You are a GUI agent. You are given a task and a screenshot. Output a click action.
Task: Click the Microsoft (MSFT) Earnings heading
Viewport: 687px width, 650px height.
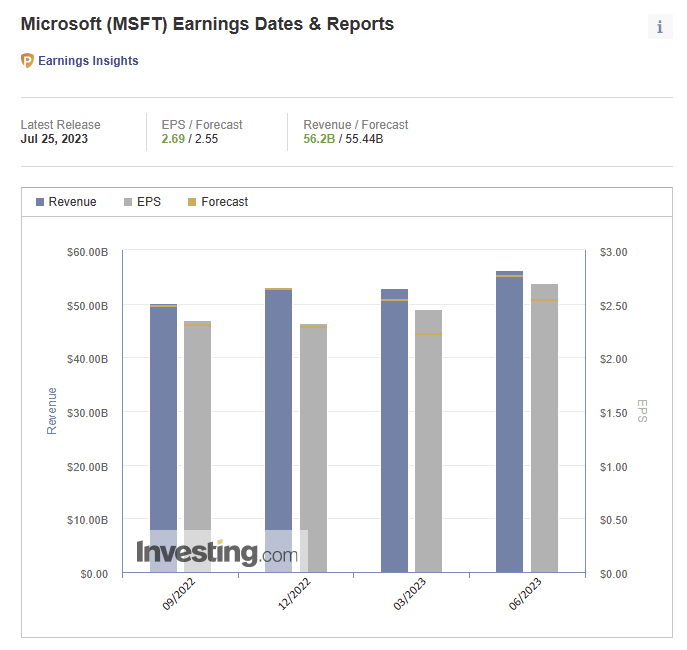tap(207, 24)
